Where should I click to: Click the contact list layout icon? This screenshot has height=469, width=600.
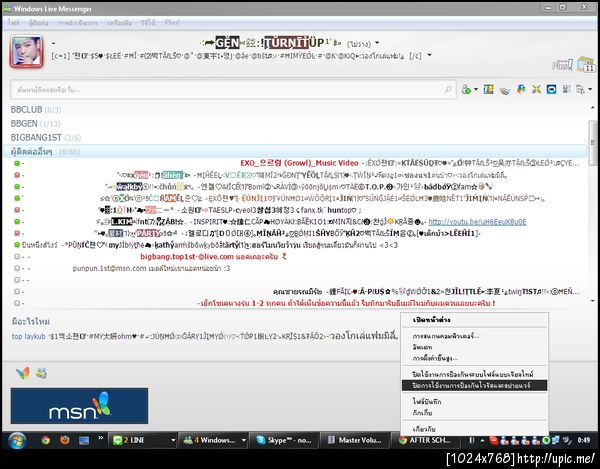click(567, 90)
